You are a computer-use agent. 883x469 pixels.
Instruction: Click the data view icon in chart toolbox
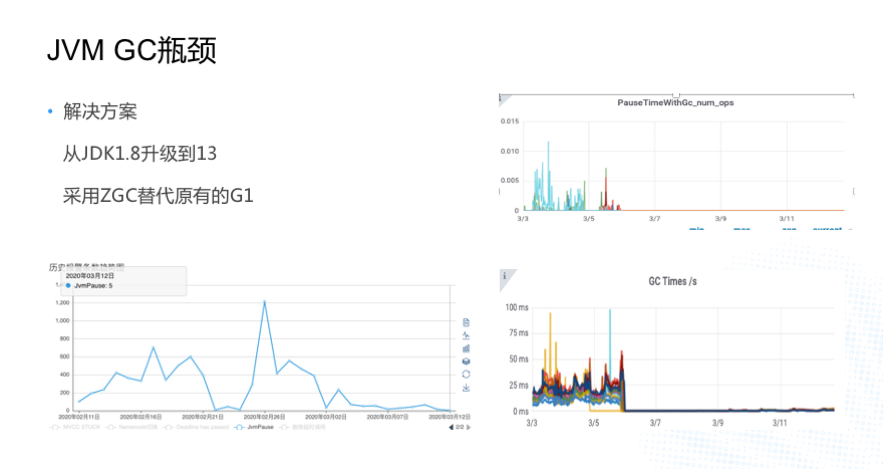[x=466, y=322]
